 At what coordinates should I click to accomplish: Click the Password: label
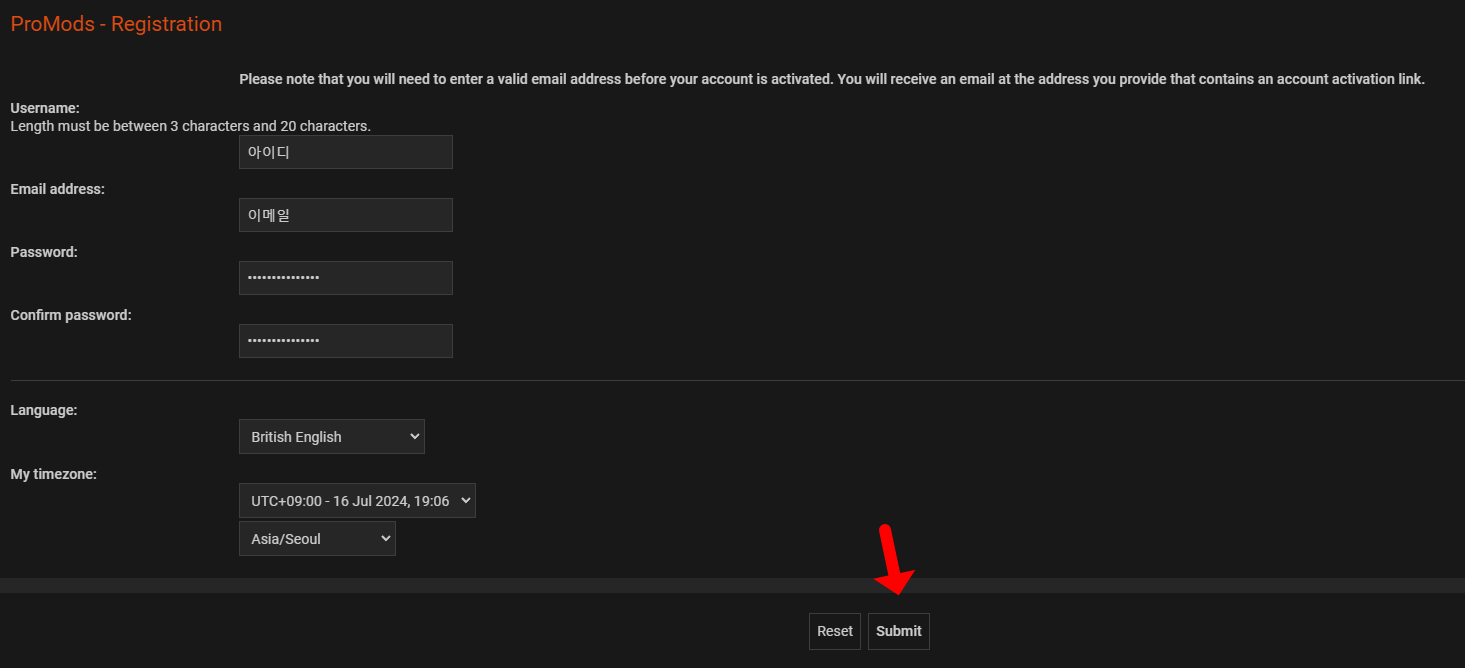click(x=44, y=252)
